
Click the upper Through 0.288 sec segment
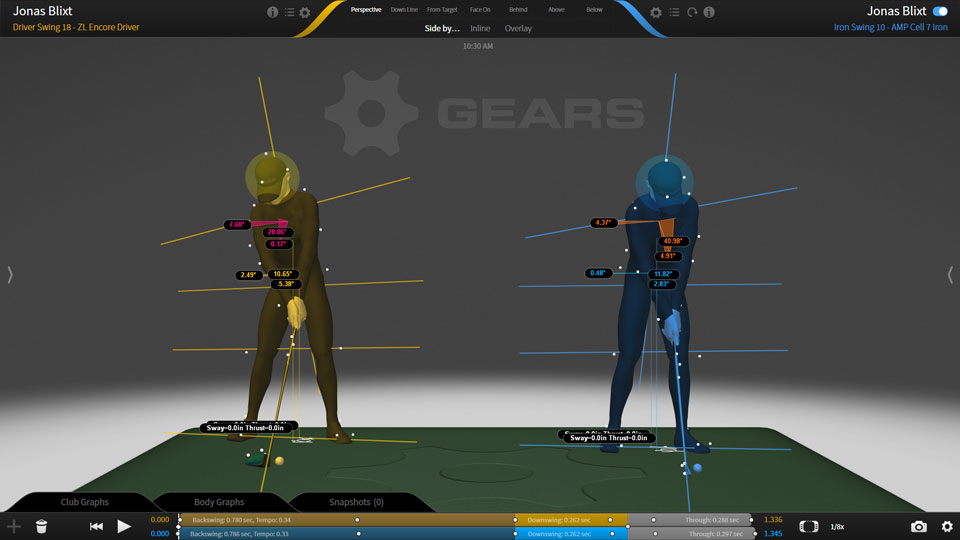(689, 520)
